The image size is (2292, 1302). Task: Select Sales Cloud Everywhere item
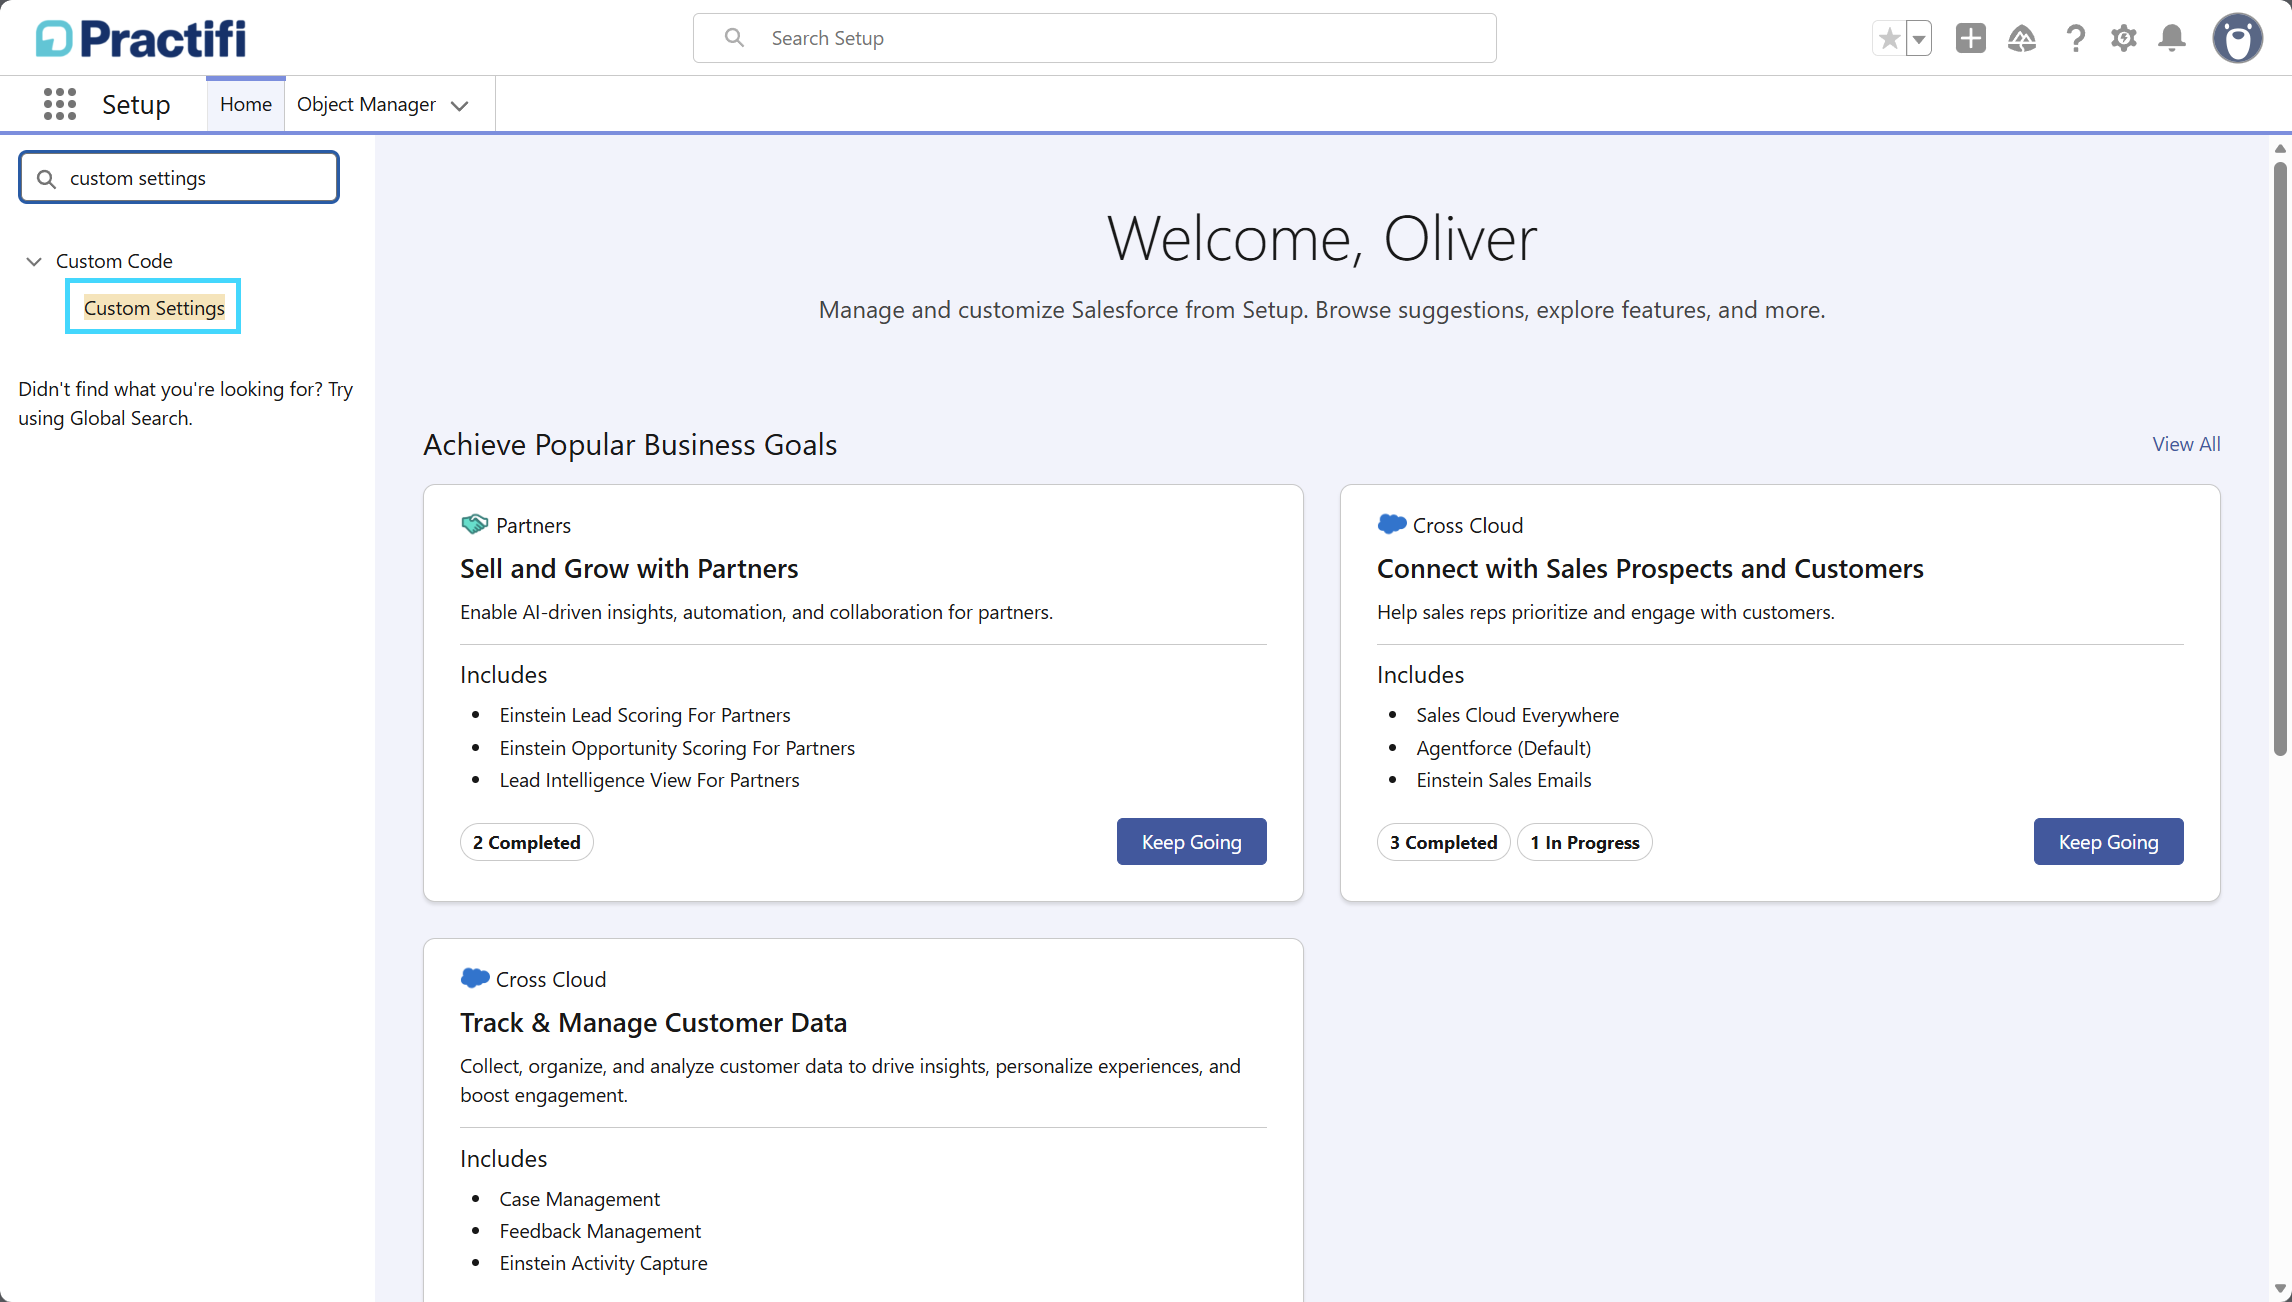tap(1517, 715)
